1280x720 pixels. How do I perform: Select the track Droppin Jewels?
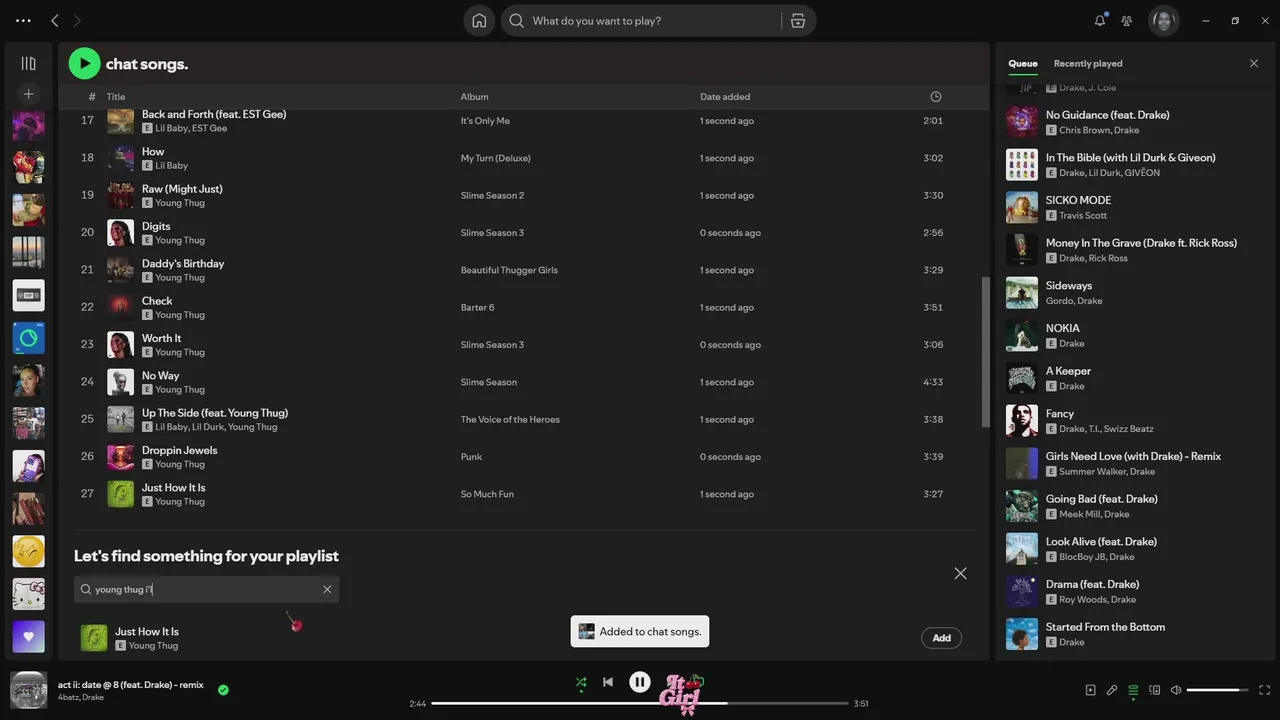(179, 451)
